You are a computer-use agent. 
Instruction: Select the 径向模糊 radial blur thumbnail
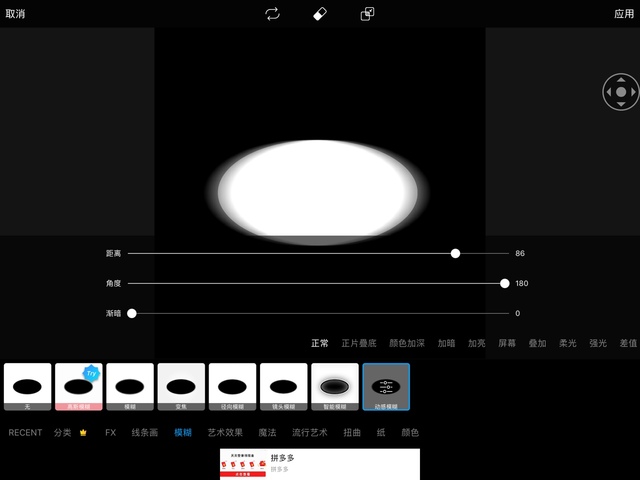(232, 387)
